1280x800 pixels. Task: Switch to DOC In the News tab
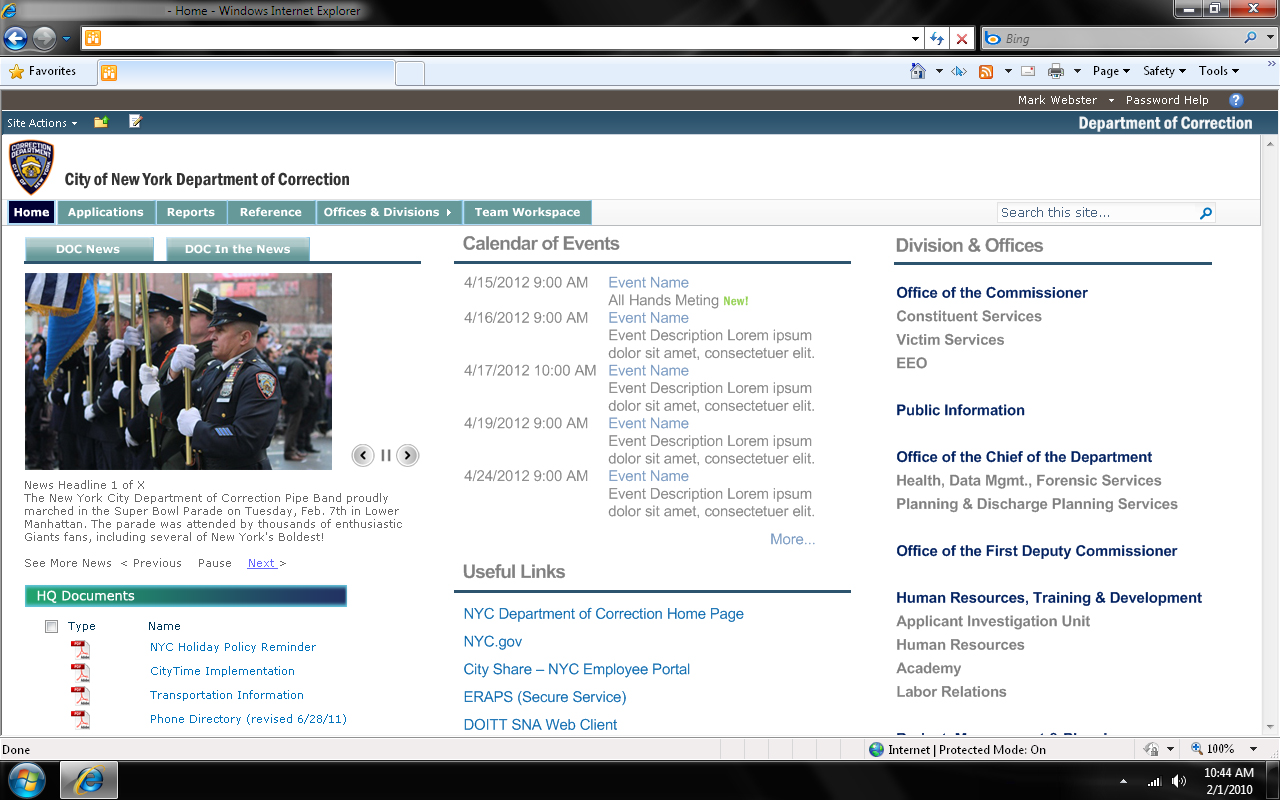[x=238, y=250]
